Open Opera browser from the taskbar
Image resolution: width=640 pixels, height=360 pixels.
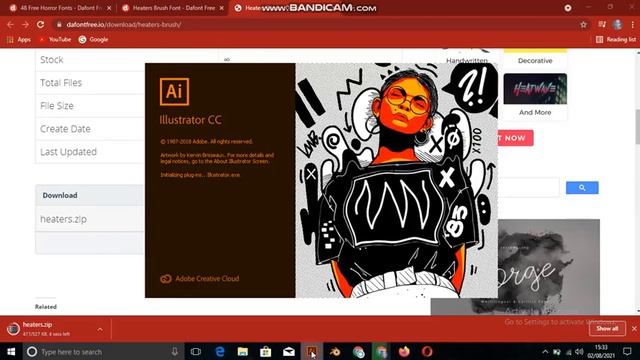427,351
